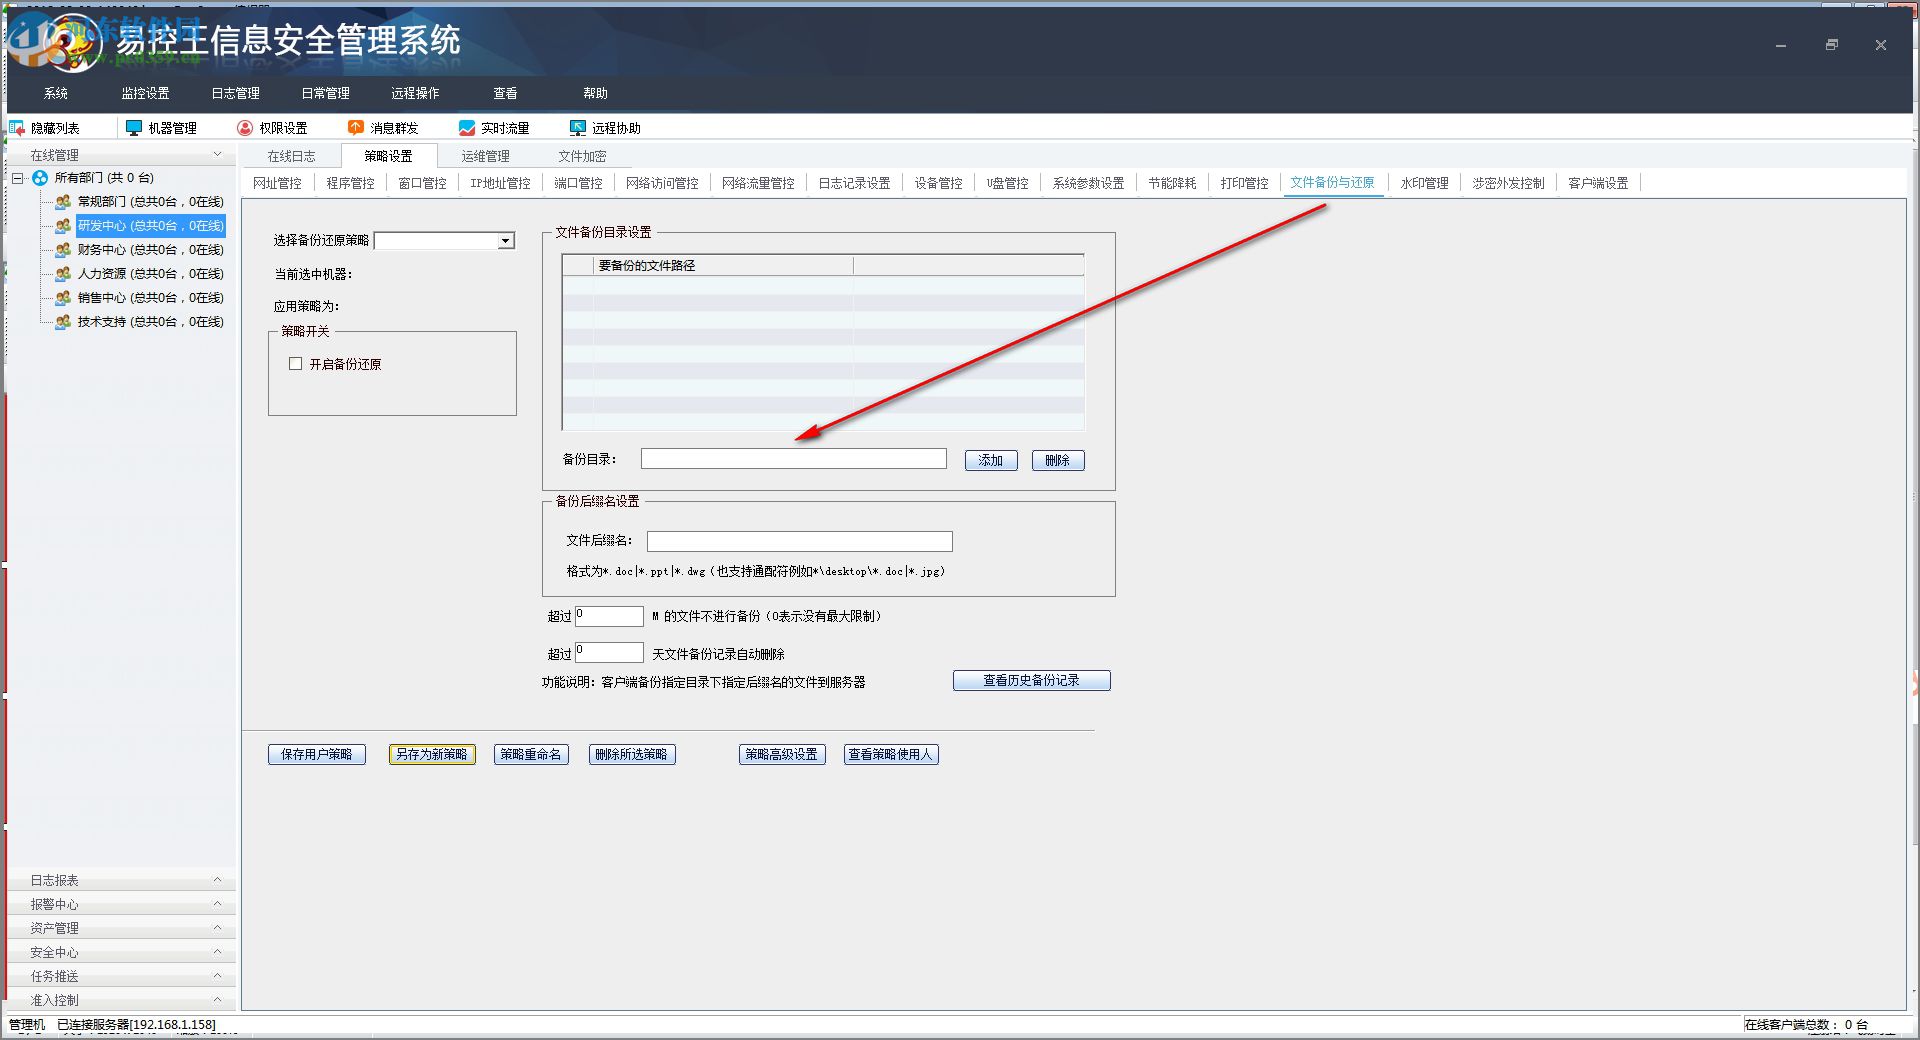Viewport: 1920px width, 1040px height.
Task: Select the 日志记录设置 policy tab
Action: coord(854,183)
